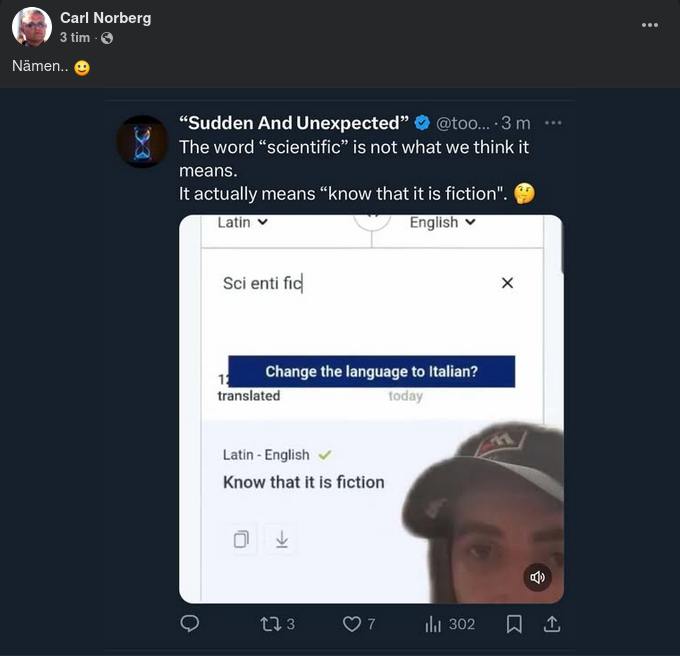Open Carl Norberg's profile name link
Image resolution: width=680 pixels, height=656 pixels.
(x=105, y=18)
